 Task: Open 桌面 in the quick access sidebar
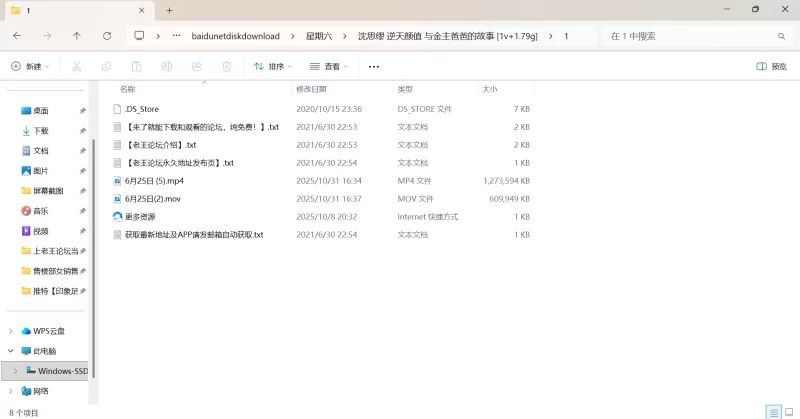click(x=41, y=111)
